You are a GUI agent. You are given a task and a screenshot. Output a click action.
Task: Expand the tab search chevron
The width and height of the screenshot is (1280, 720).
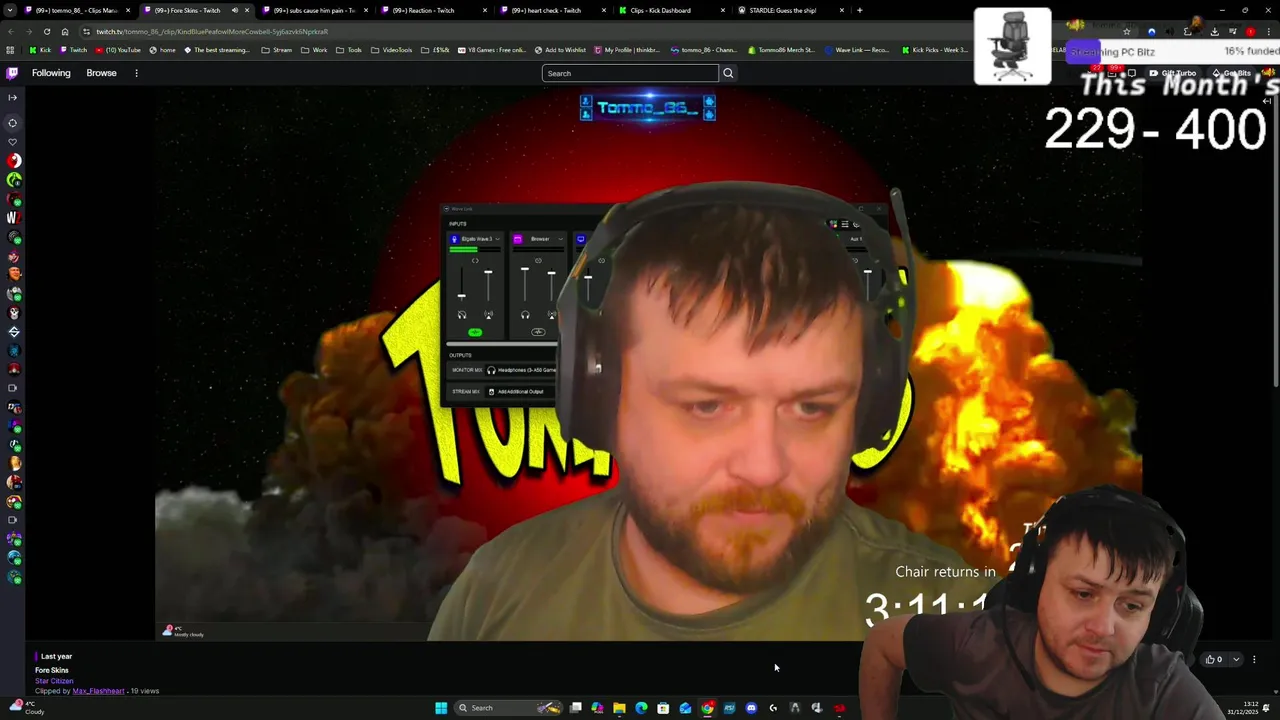click(10, 10)
